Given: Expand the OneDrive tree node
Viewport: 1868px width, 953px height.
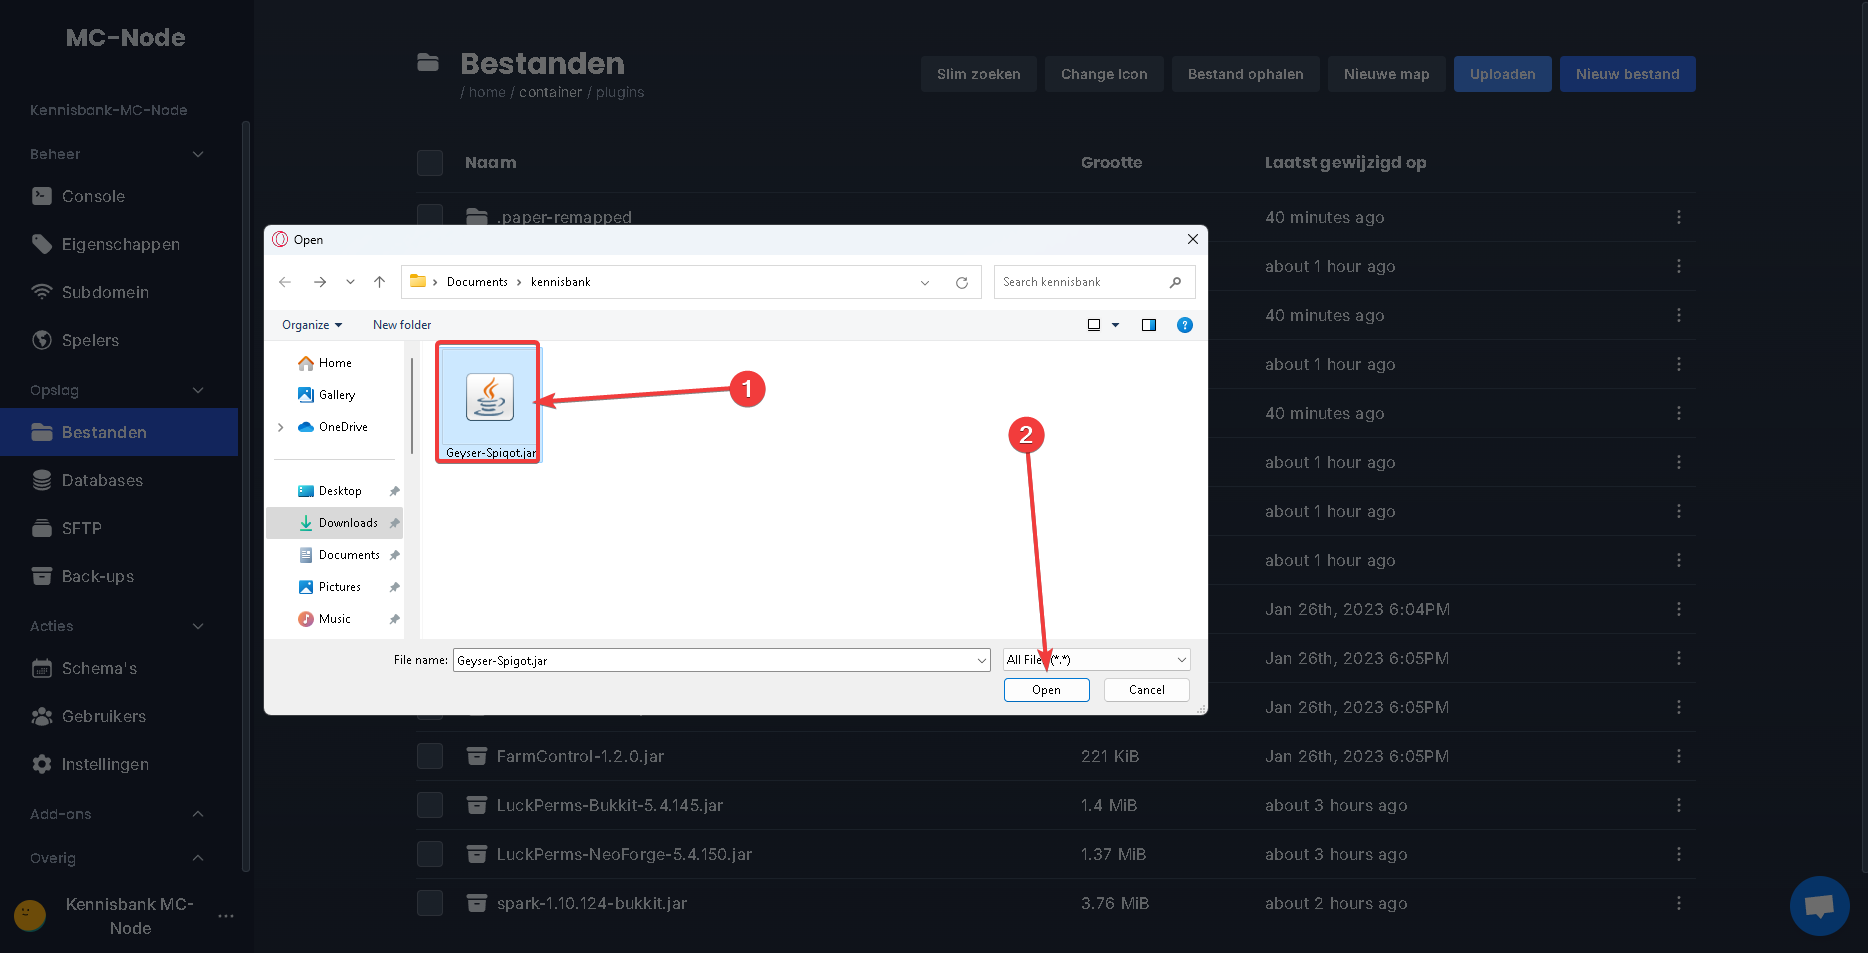Looking at the screenshot, I should pos(281,427).
